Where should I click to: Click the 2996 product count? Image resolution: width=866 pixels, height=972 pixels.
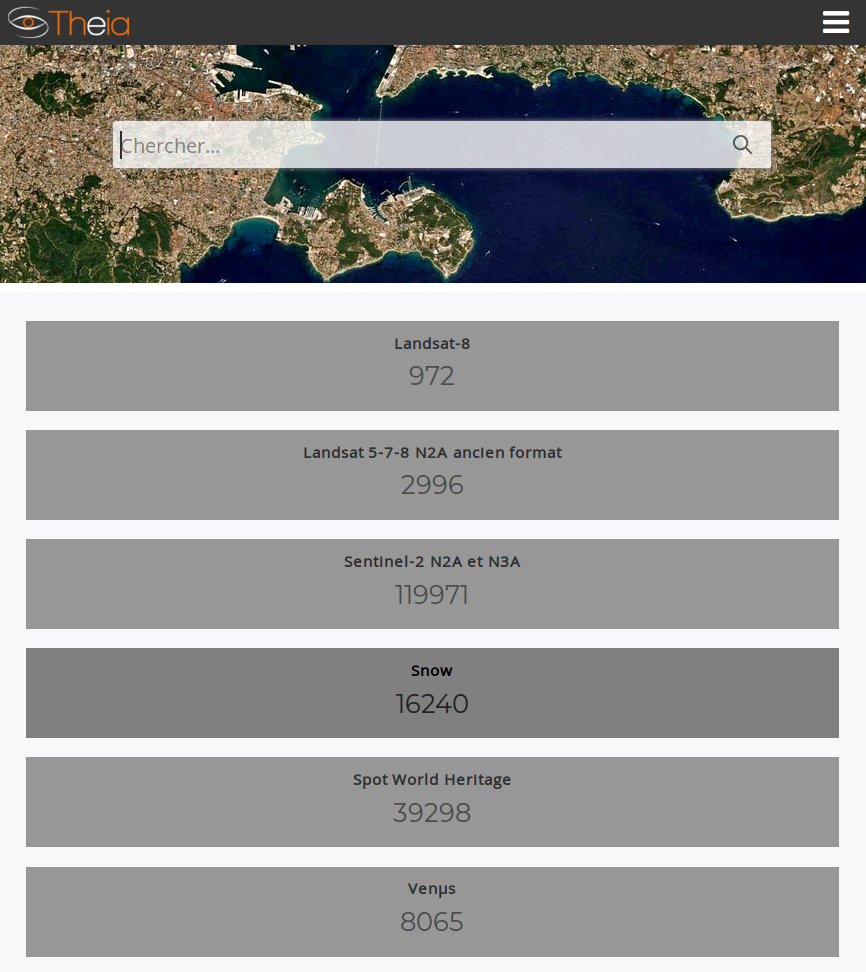(x=432, y=485)
